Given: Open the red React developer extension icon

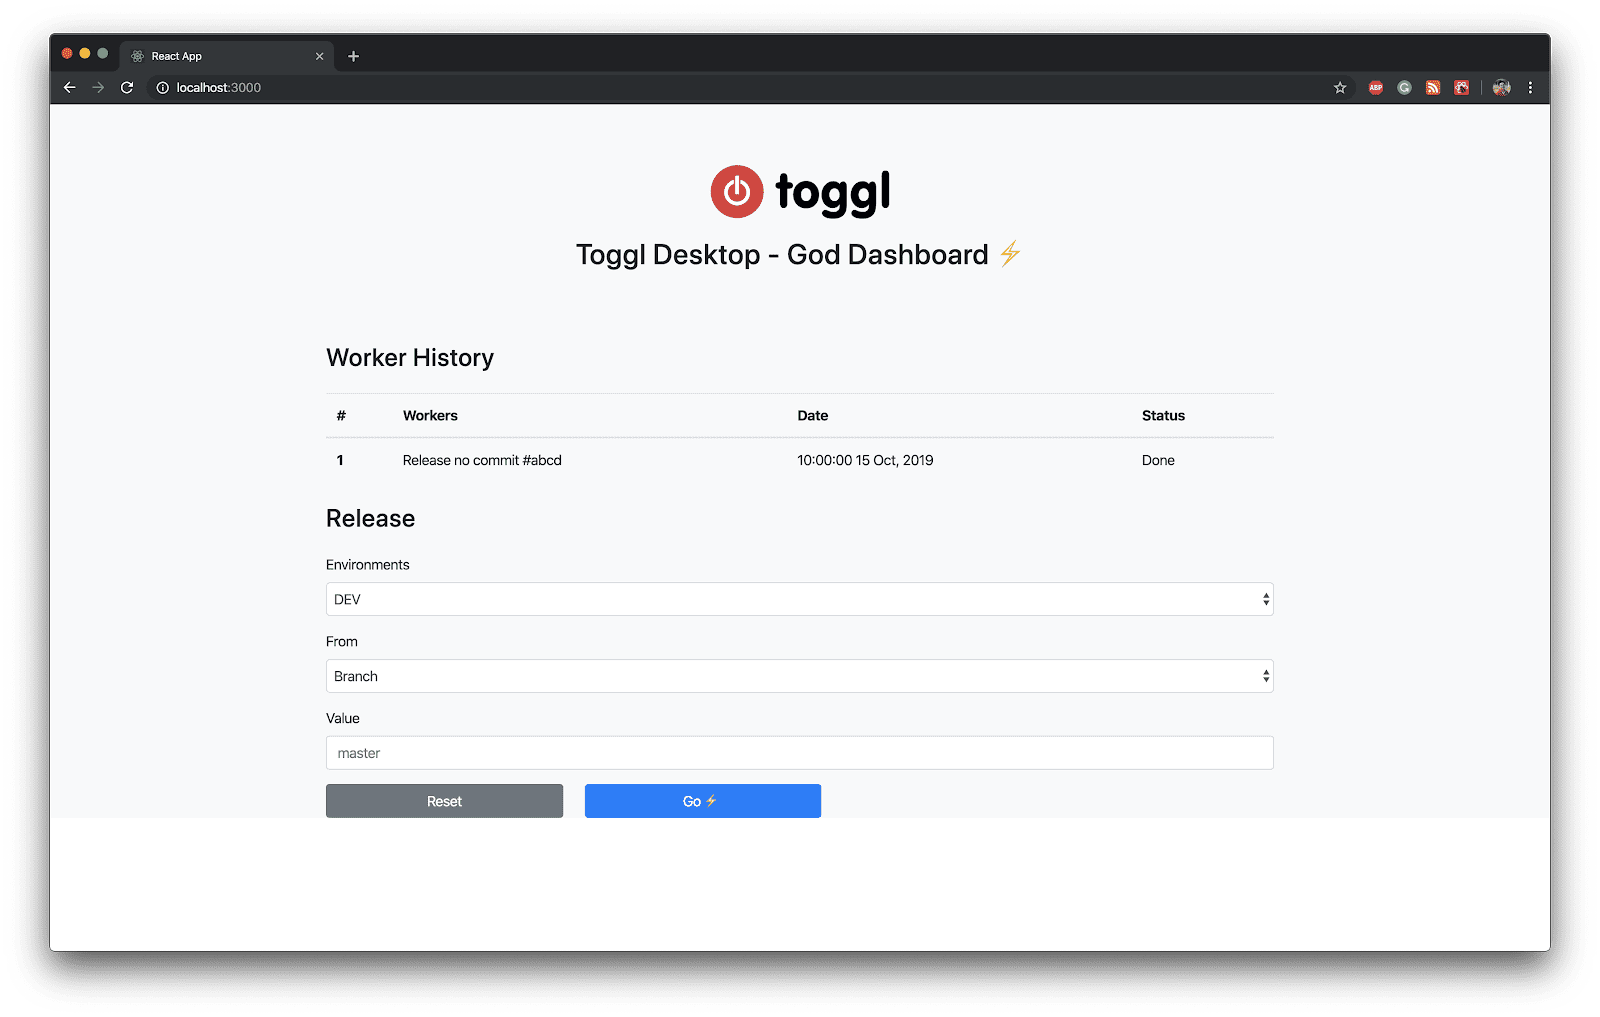Looking at the screenshot, I should tap(1462, 88).
